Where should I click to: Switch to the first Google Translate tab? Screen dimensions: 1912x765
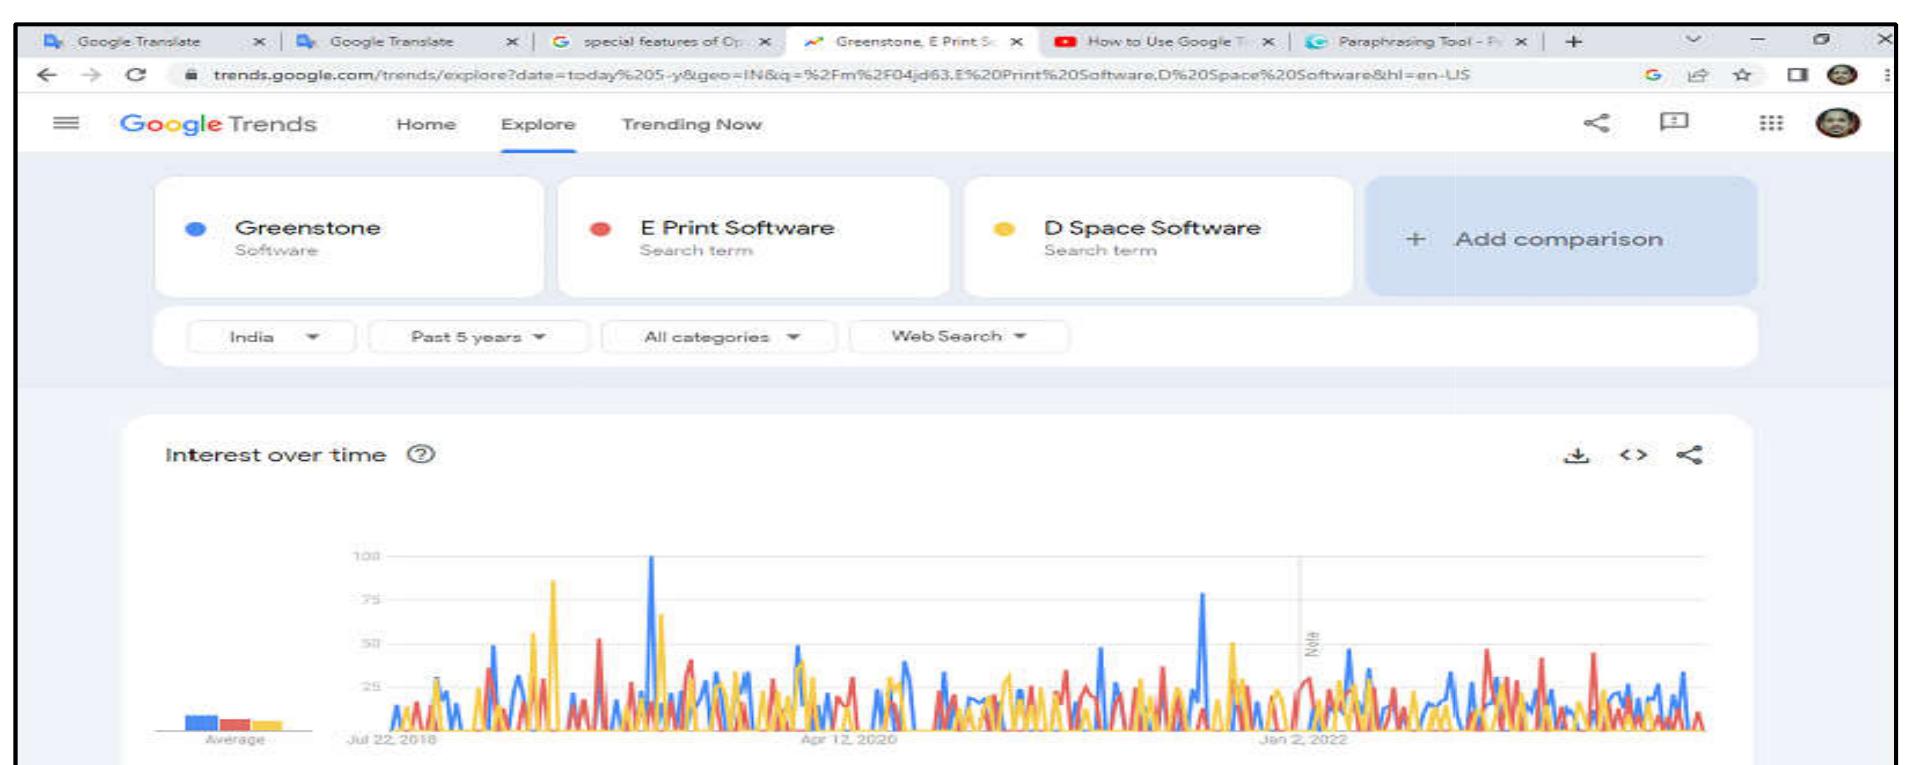point(140,41)
